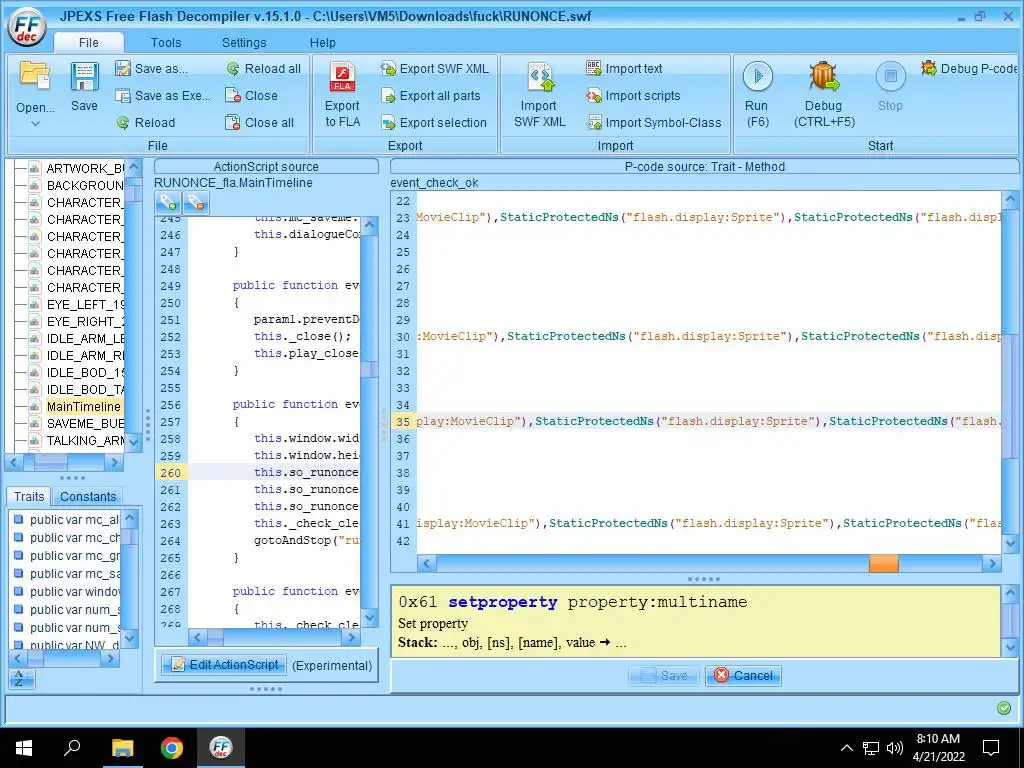Click ActionScript vertical scrollbar down arrow
This screenshot has width=1024, height=768.
coord(370,616)
